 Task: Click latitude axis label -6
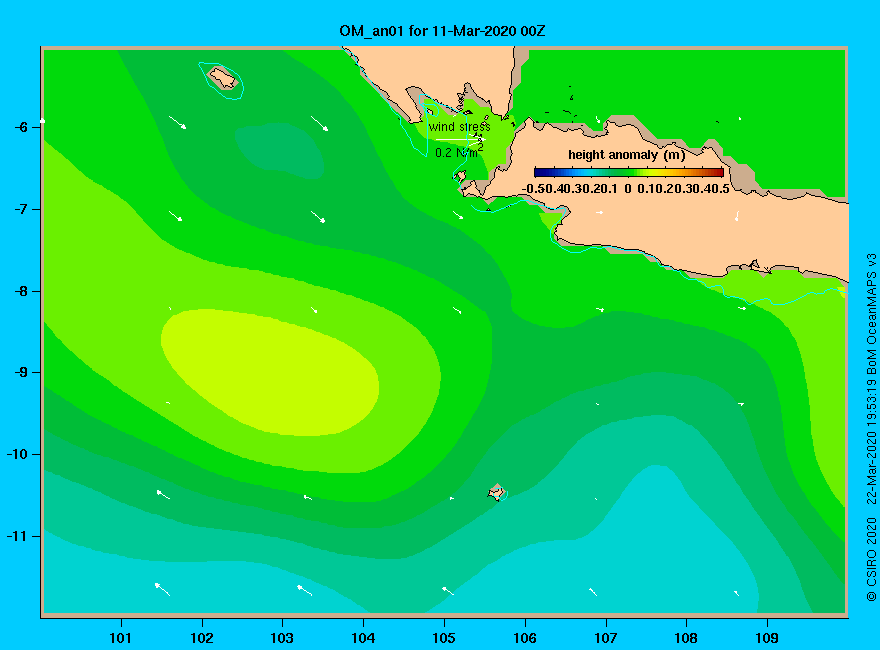click(21, 127)
